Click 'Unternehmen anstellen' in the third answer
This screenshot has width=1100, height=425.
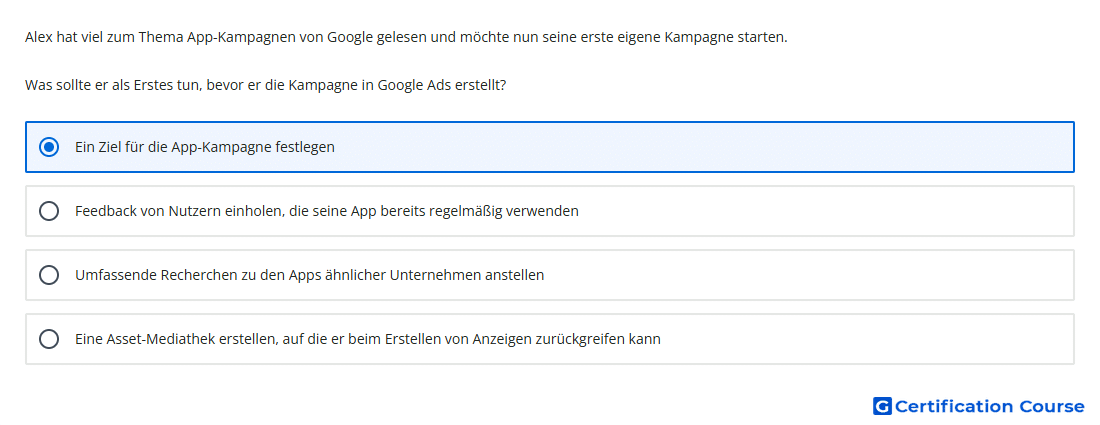pyautogui.click(x=472, y=275)
